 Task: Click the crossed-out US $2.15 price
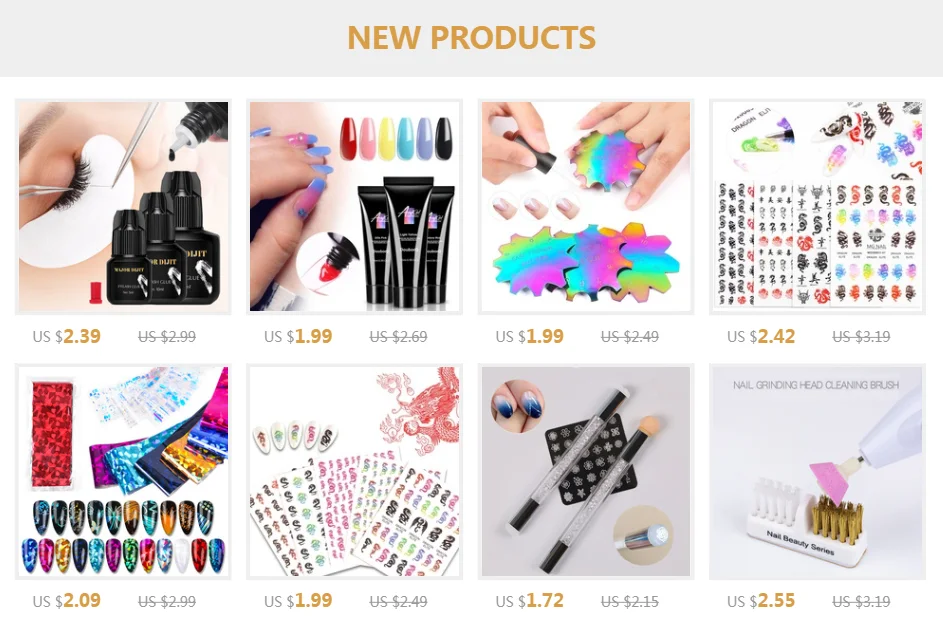point(630,601)
